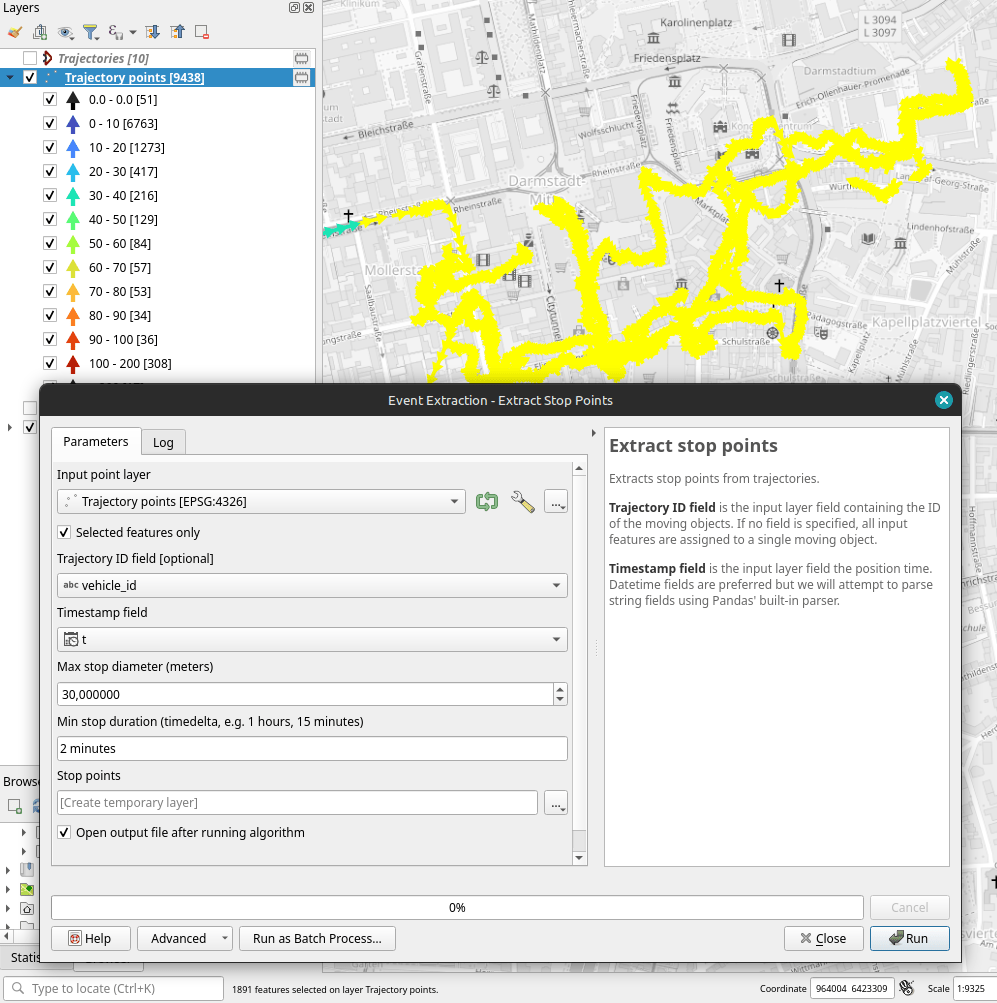Select the Parameters tab
The image size is (997, 1003).
coord(96,442)
